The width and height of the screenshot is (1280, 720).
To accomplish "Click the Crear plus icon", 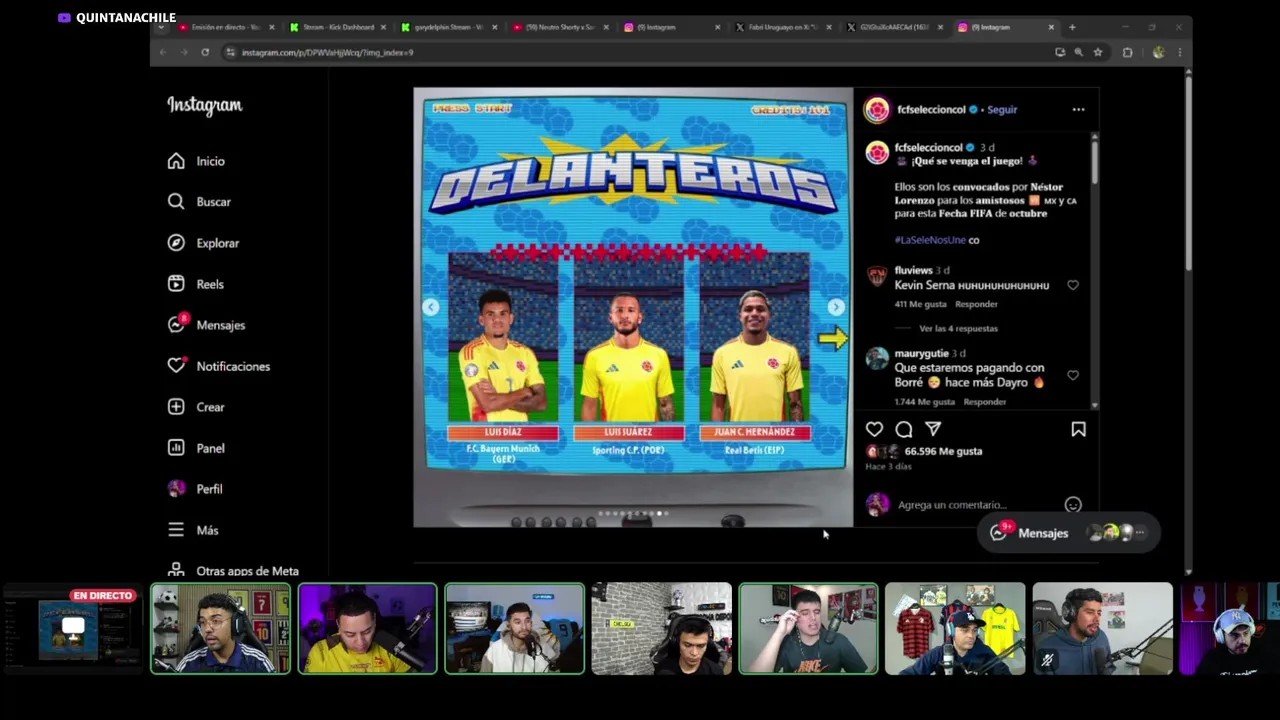I will 176,407.
